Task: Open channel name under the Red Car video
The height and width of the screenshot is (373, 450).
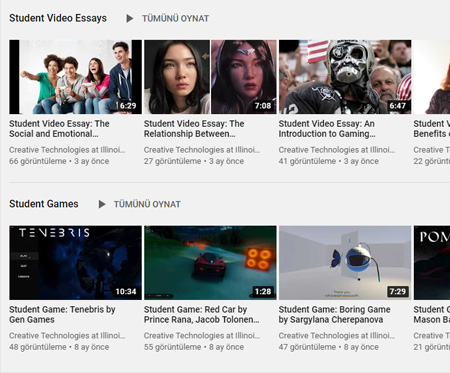Action: tap(202, 336)
